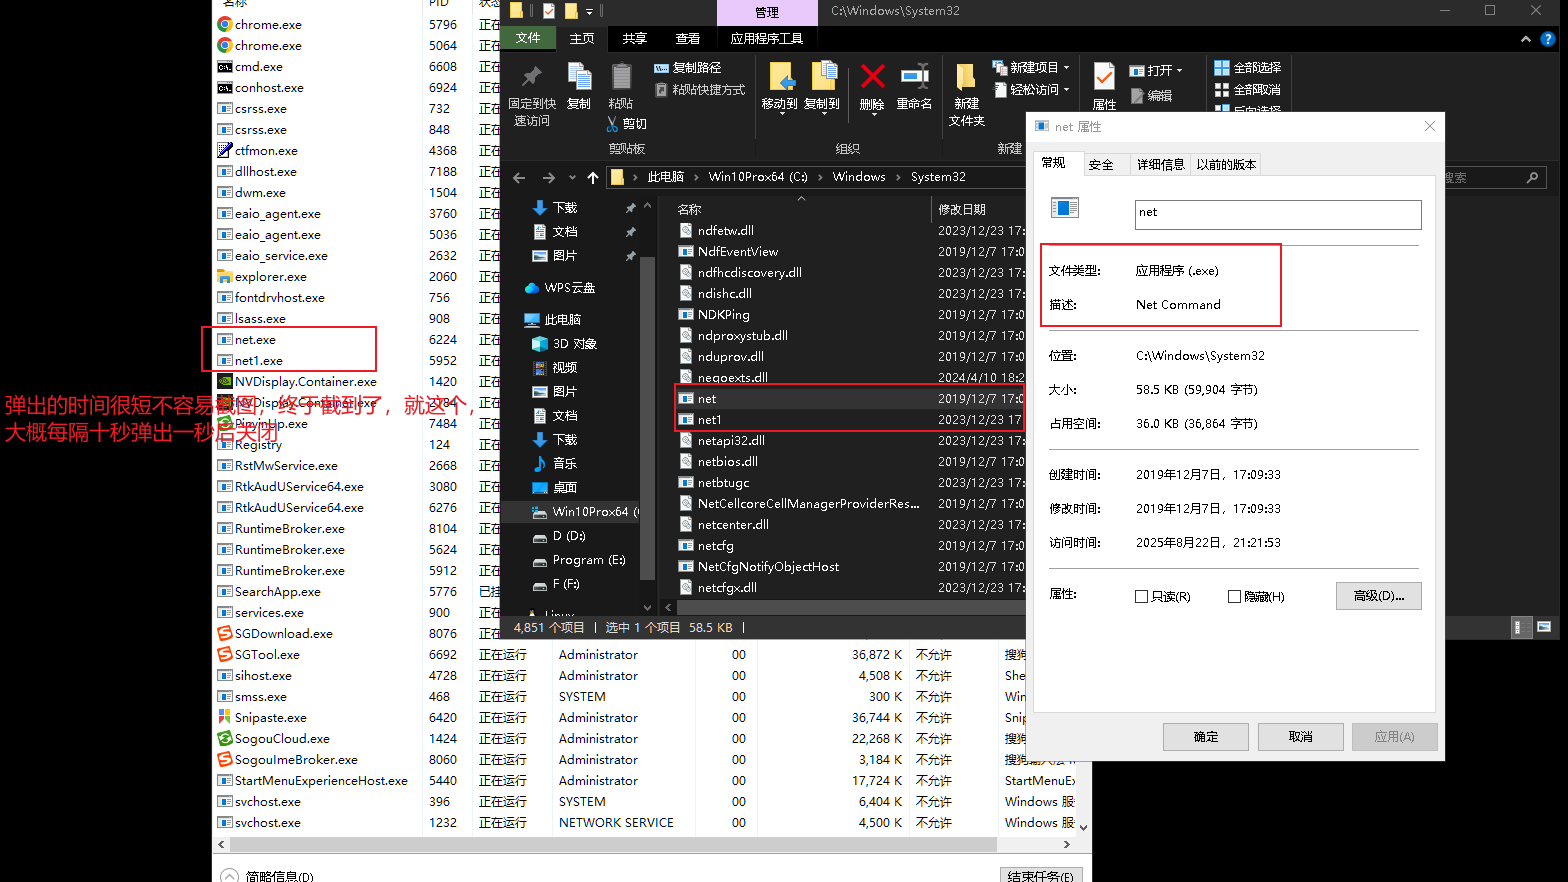
Task: Click the net.exe program icon in properties dialog
Action: tap(1065, 208)
